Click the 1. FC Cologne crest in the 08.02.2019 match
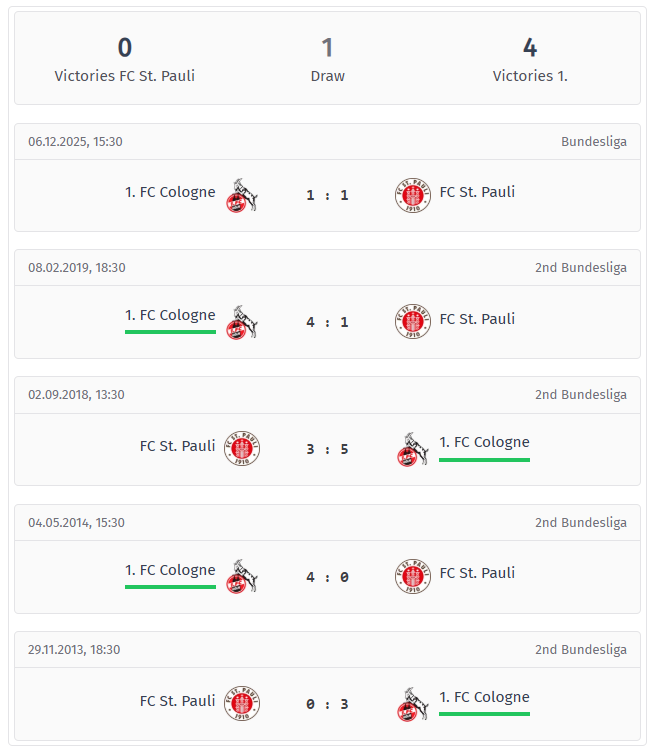The image size is (654, 753). point(241,322)
